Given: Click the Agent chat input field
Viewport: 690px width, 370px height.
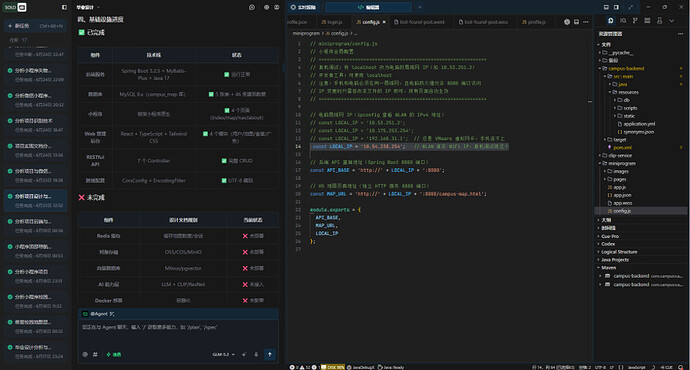Looking at the screenshot, I should tap(178, 334).
